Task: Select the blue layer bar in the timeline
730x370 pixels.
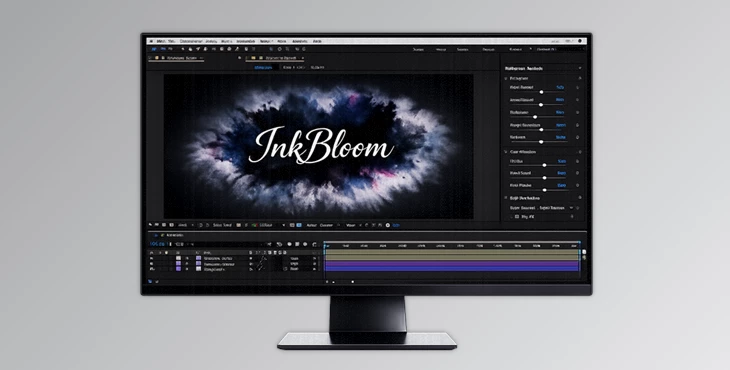Action: (452, 269)
